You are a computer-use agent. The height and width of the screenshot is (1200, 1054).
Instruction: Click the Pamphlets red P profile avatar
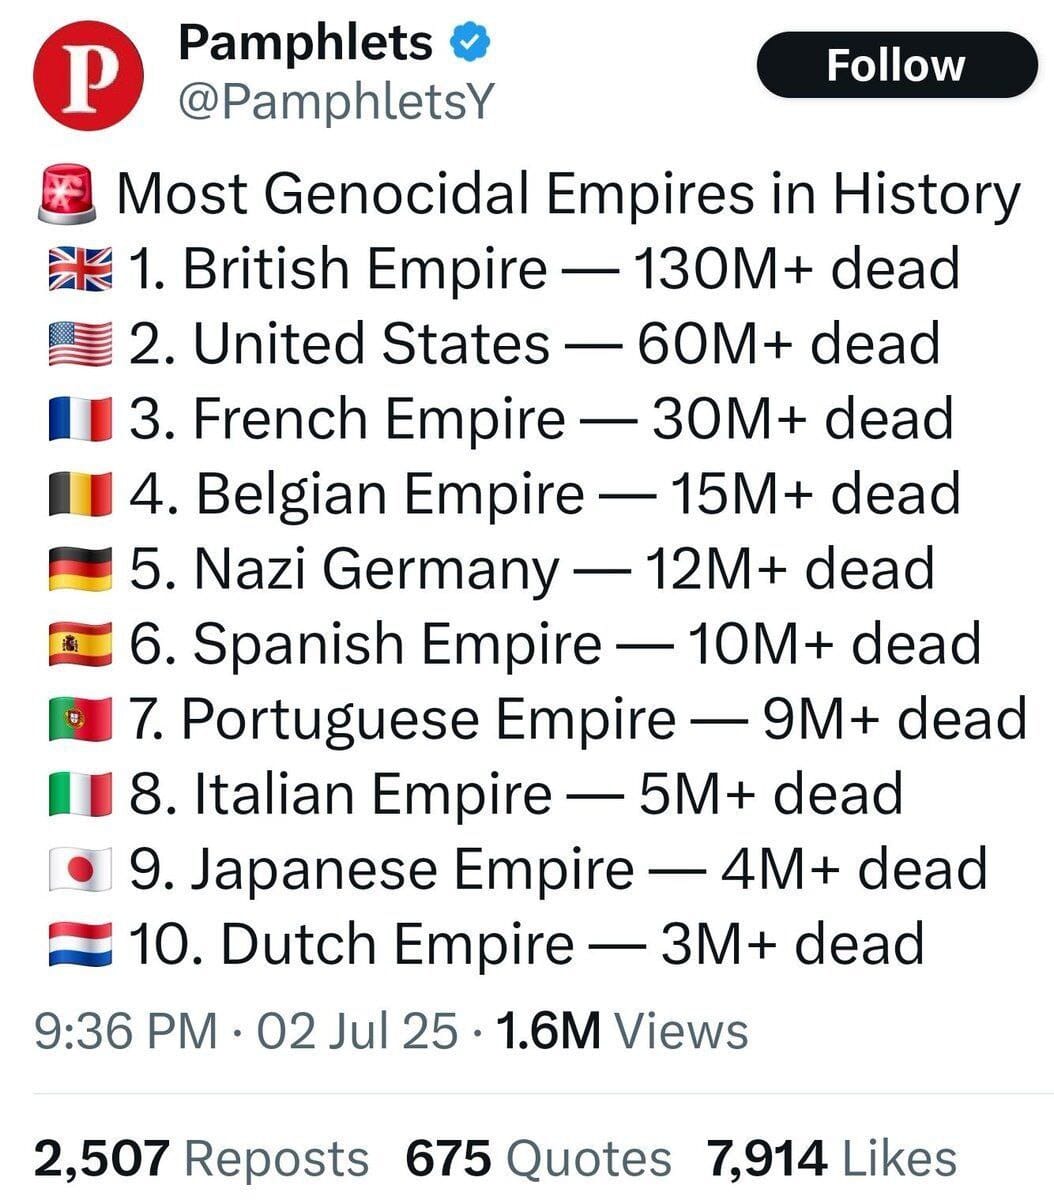[x=87, y=78]
